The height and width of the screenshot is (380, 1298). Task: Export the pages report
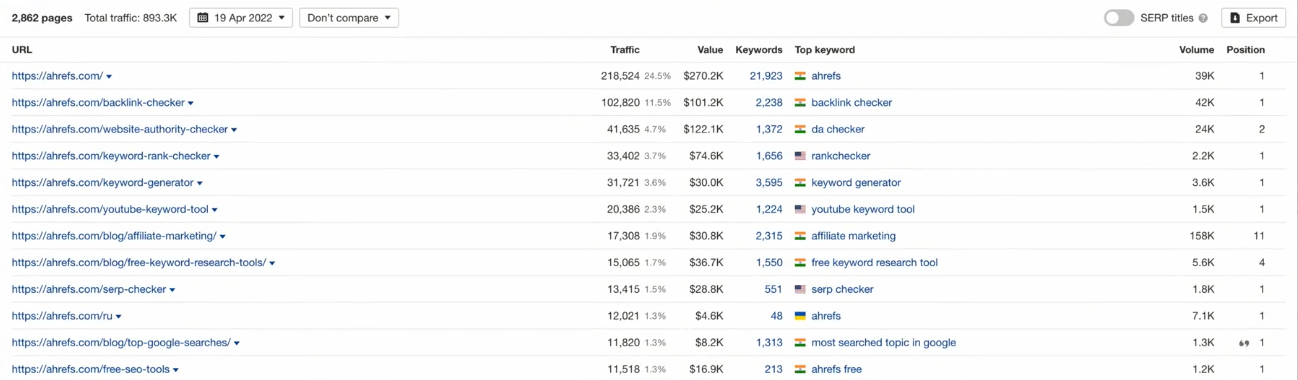click(x=1253, y=18)
